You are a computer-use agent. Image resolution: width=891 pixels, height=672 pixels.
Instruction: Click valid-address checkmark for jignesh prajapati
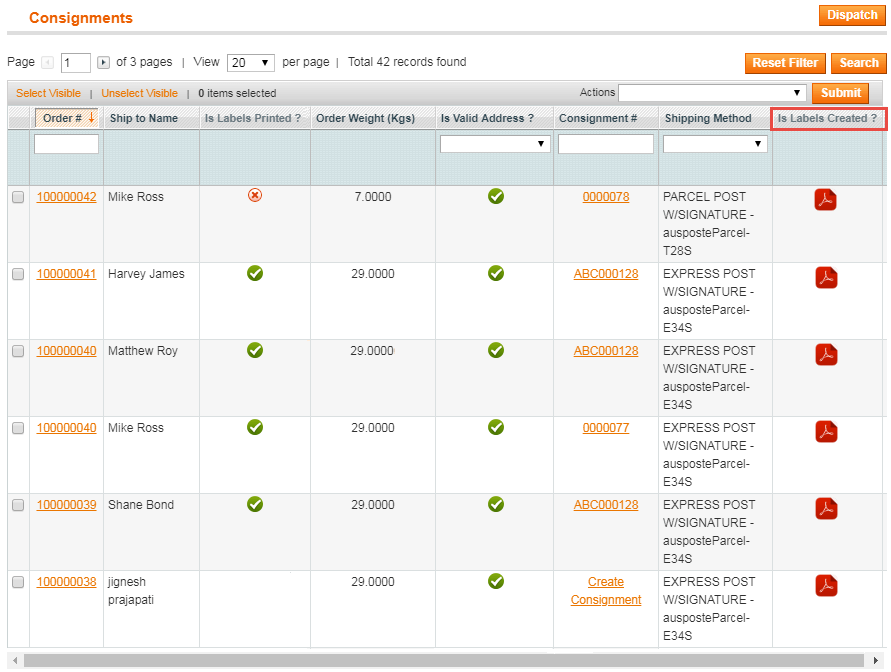(496, 581)
